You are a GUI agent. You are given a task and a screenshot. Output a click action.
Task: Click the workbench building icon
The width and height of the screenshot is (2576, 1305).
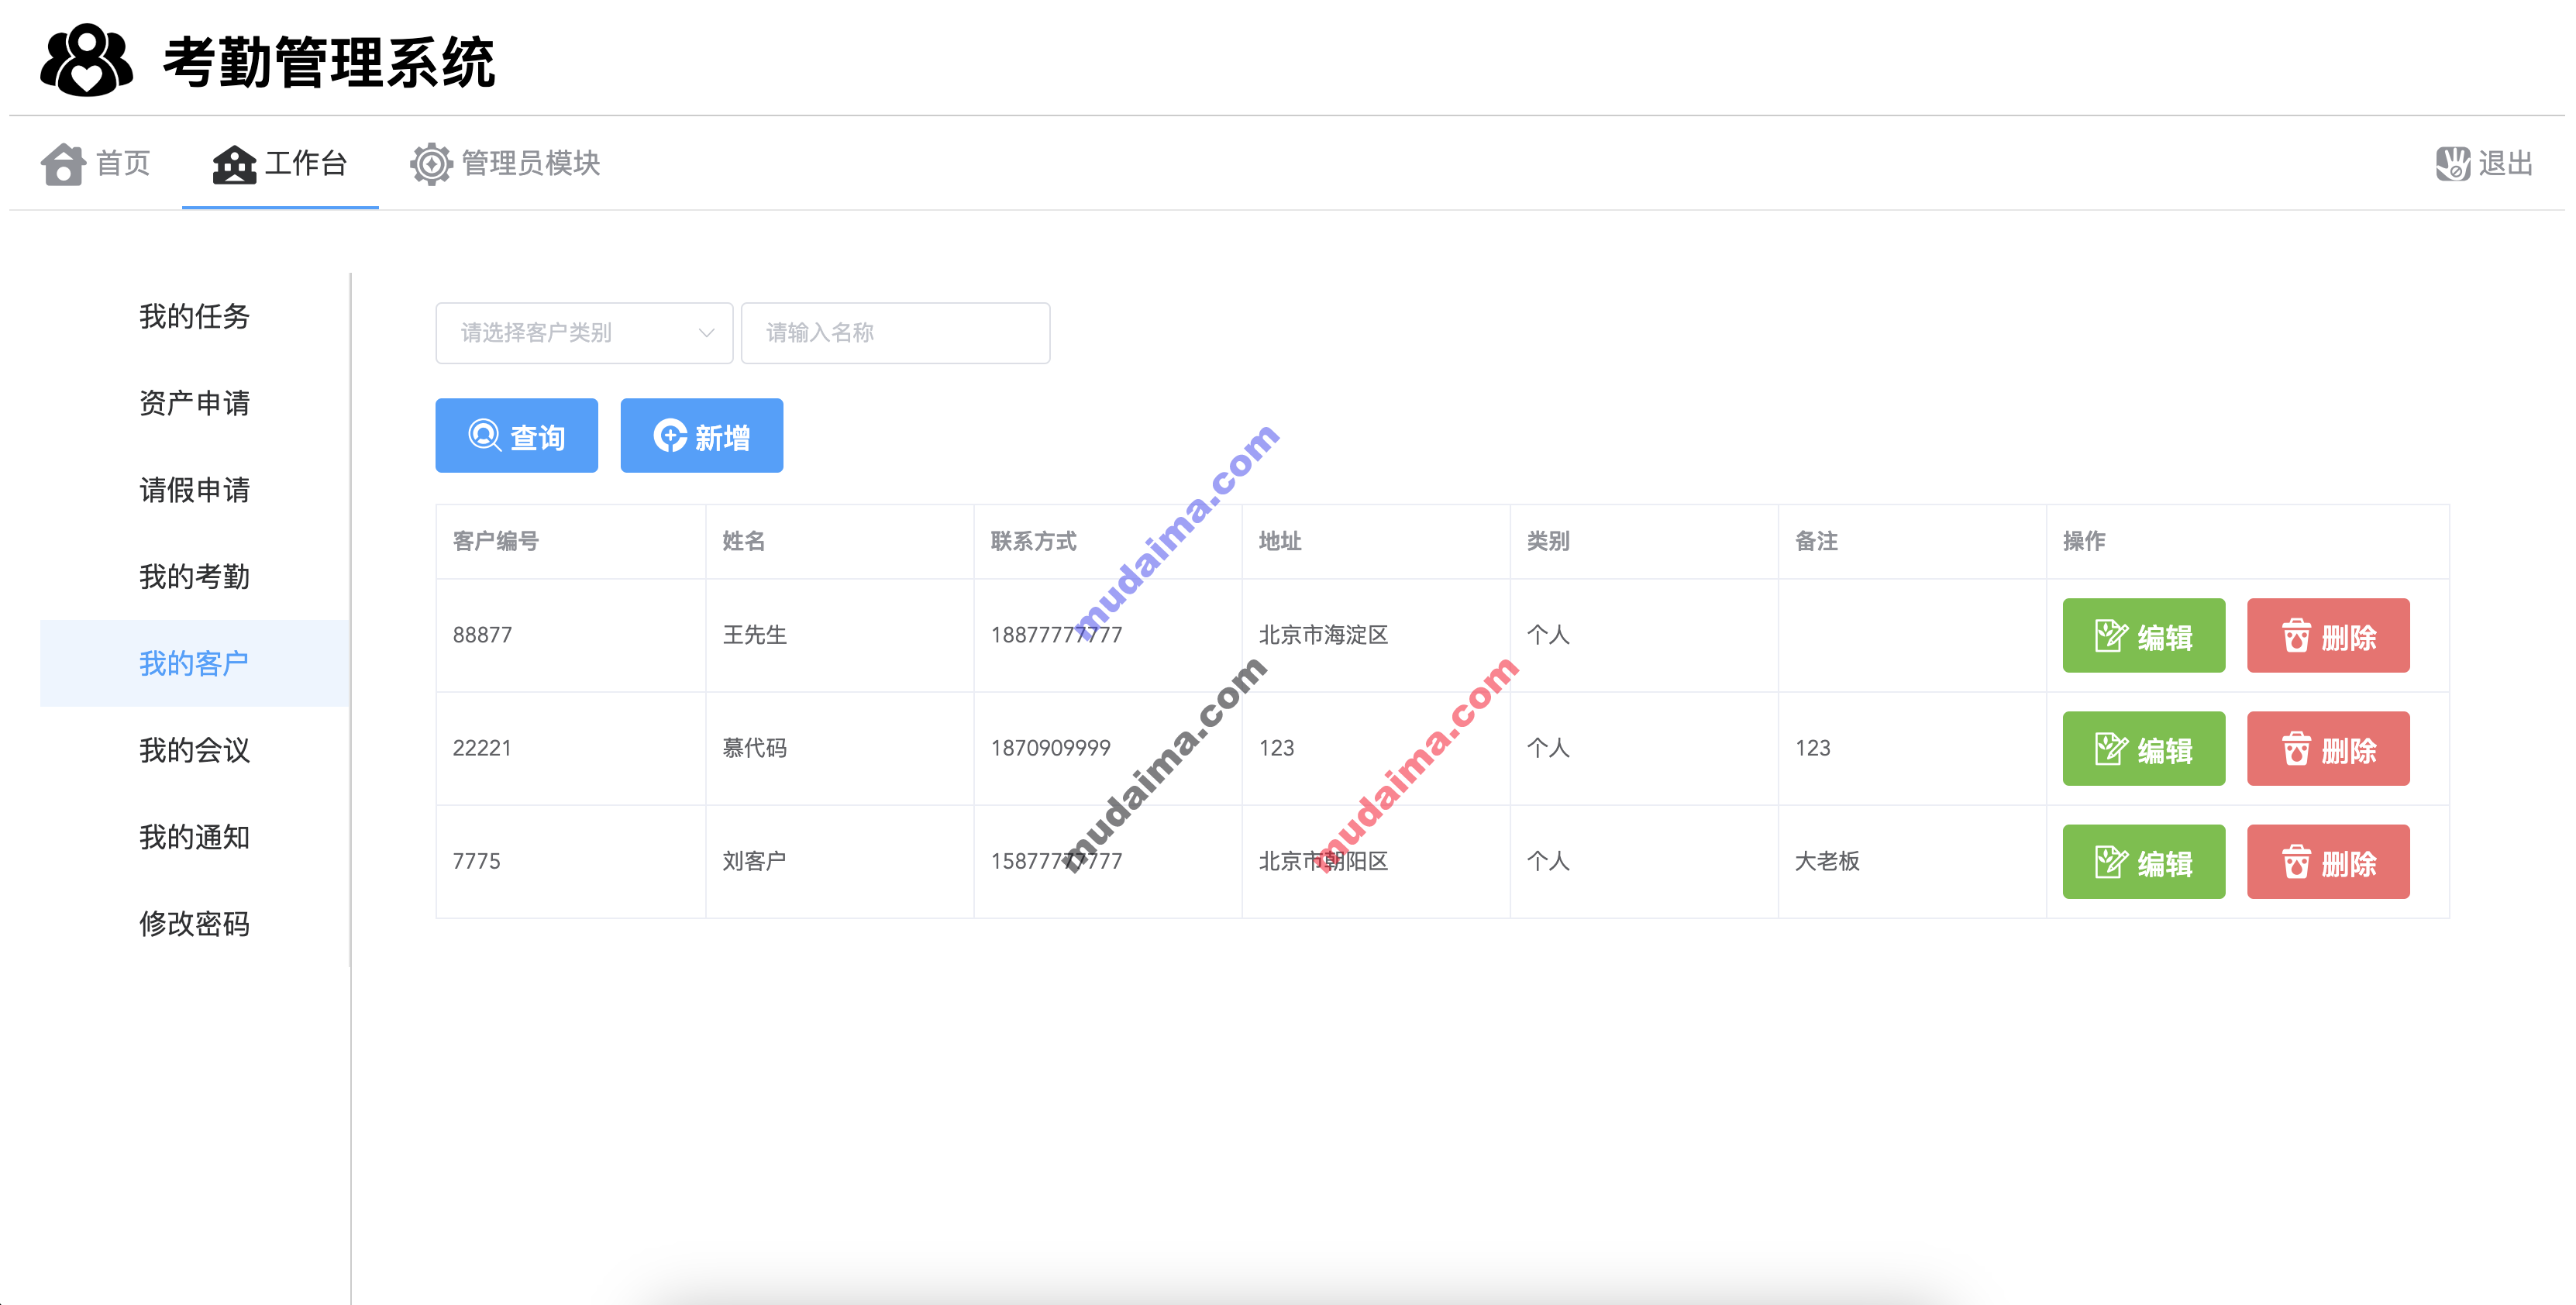coord(234,164)
